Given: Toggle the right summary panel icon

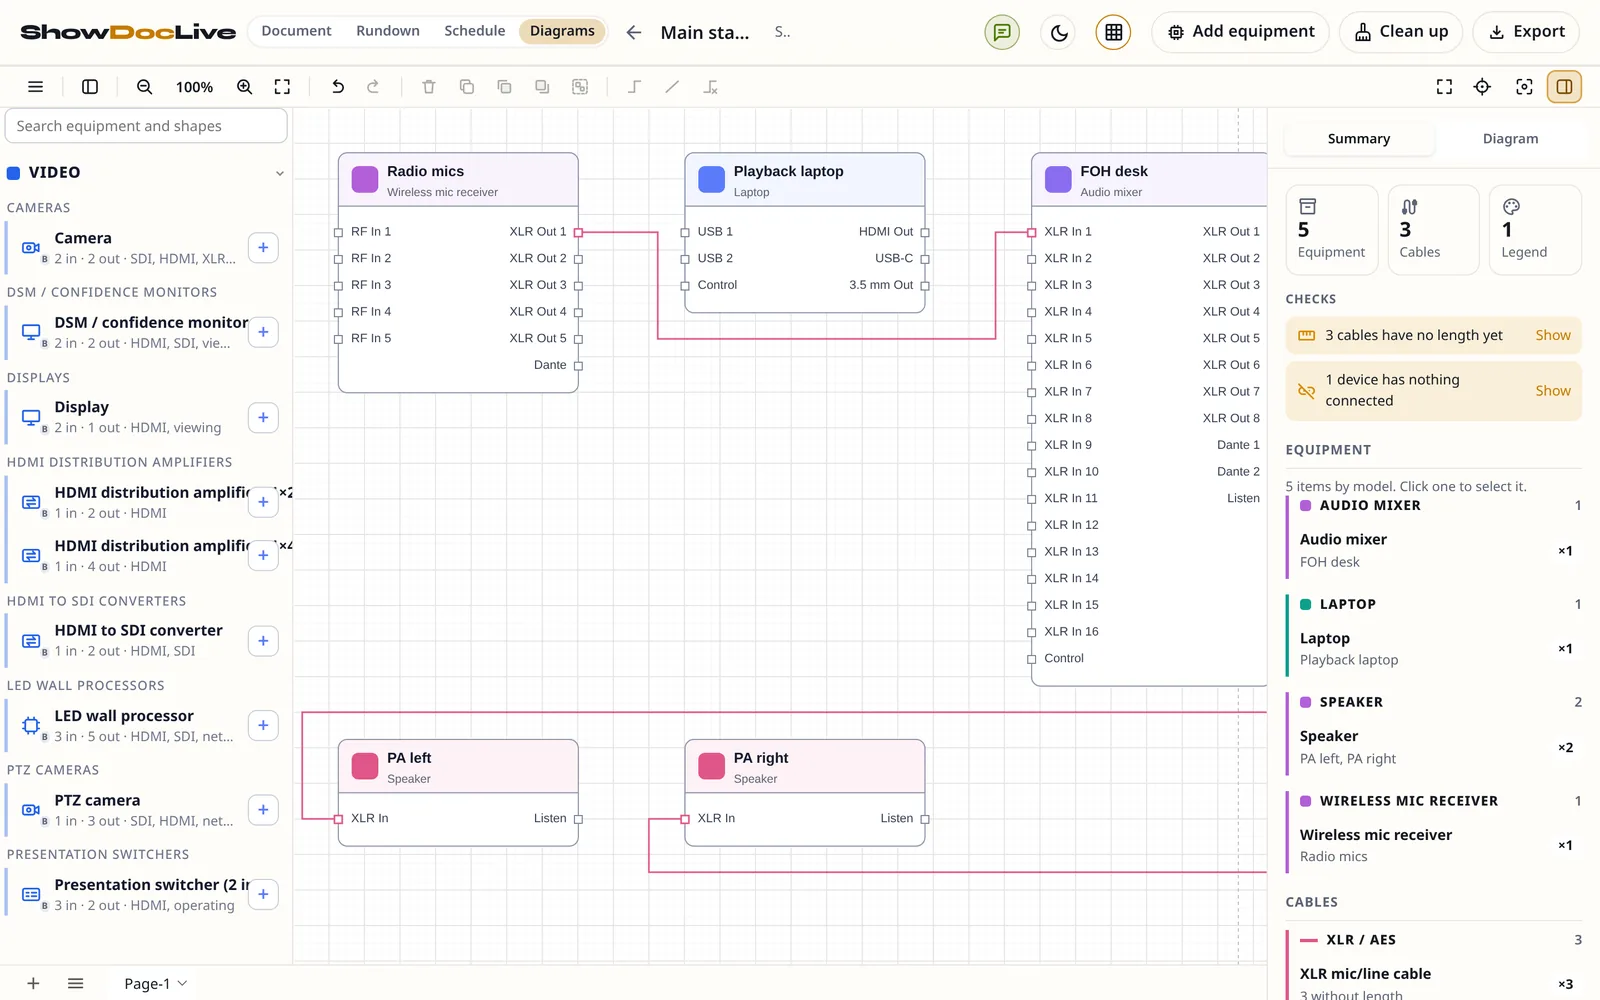Looking at the screenshot, I should (x=1565, y=87).
